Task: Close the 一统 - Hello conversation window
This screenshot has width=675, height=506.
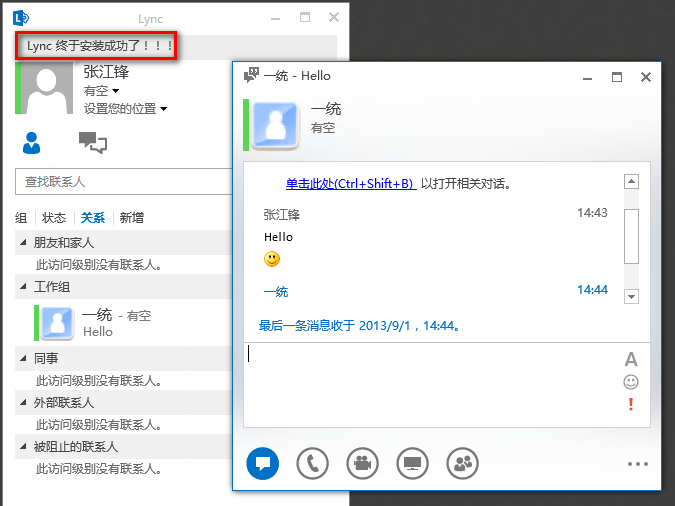Action: (646, 77)
